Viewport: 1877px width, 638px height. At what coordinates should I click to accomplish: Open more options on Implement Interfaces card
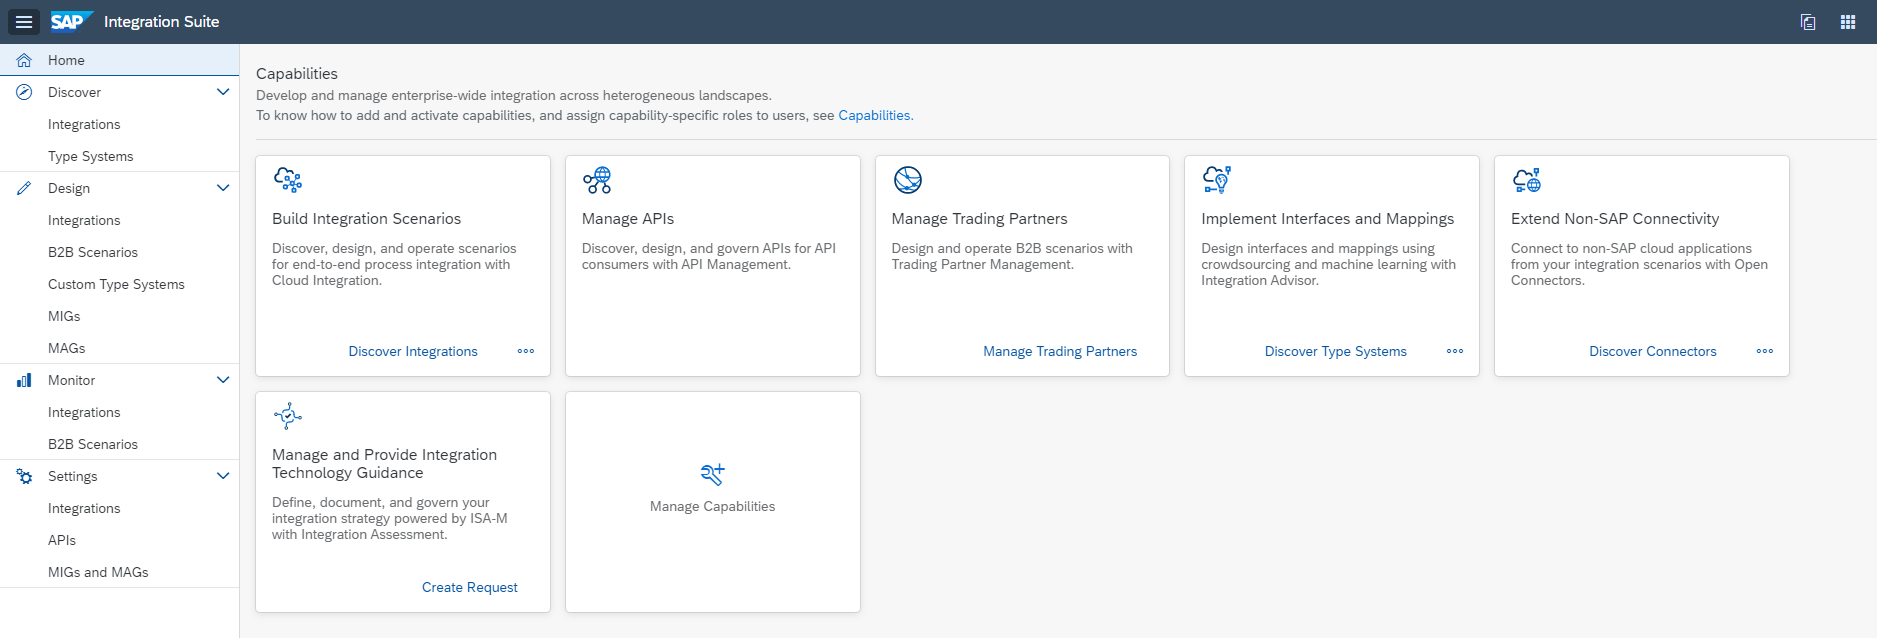1455,351
